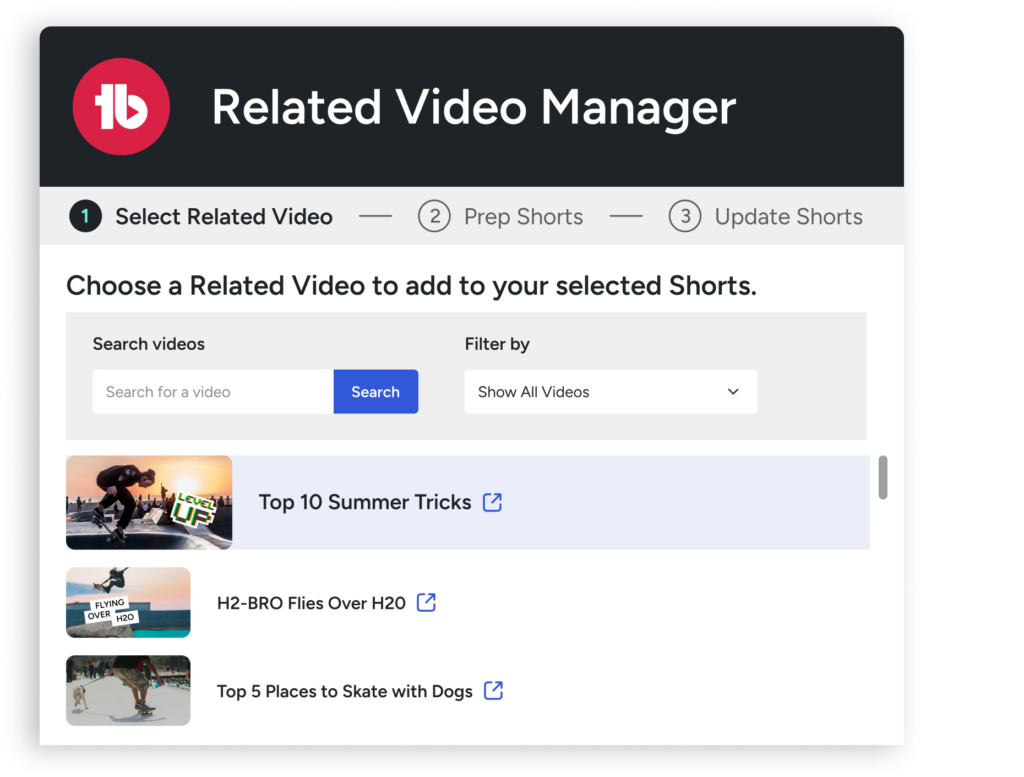
Task: Go to the Select Related Video step label
Action: coord(223,217)
